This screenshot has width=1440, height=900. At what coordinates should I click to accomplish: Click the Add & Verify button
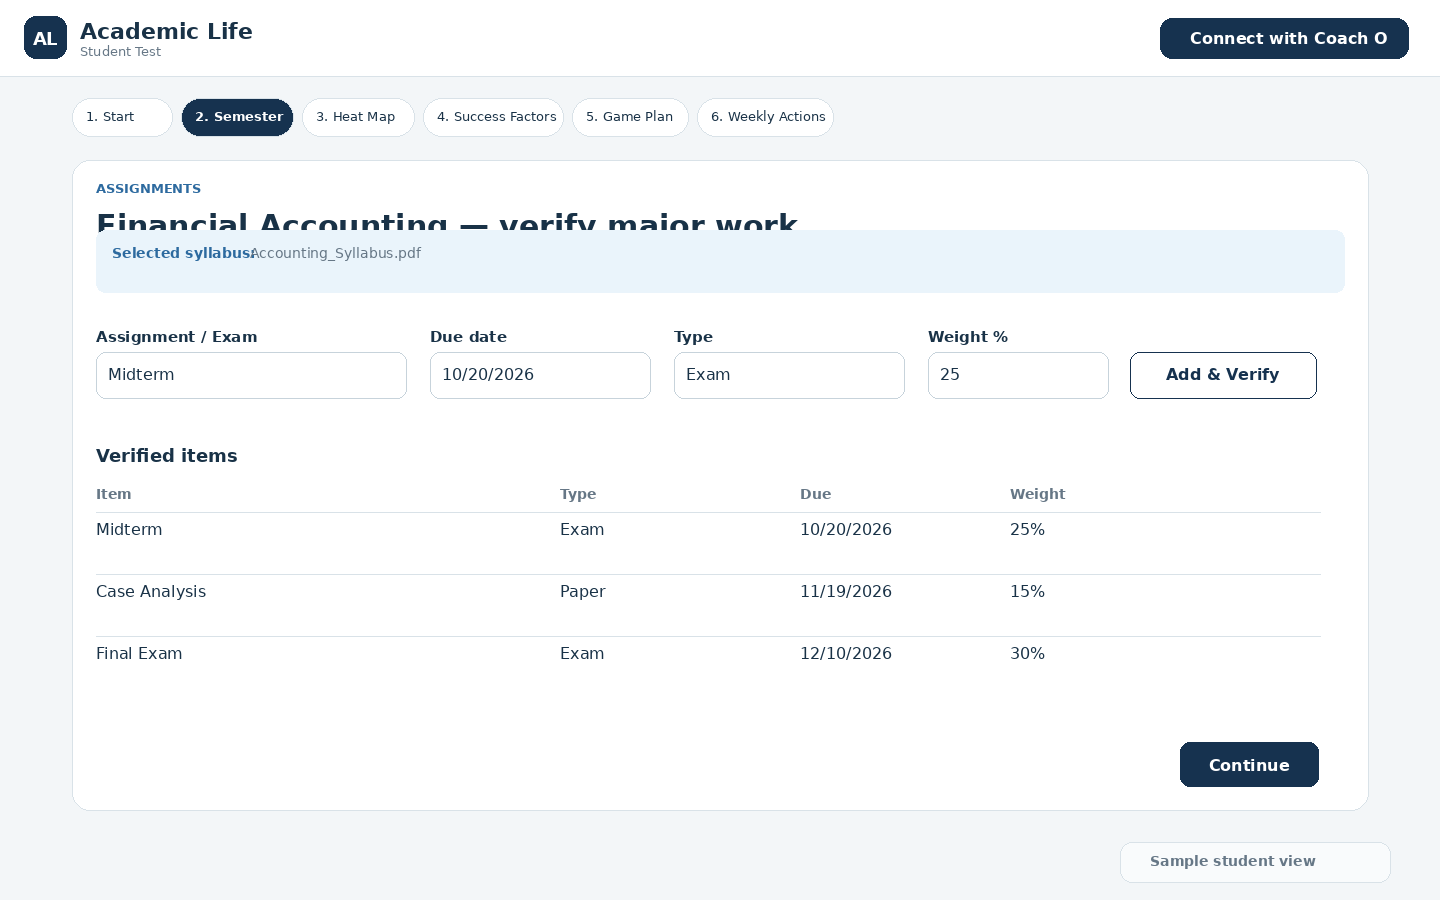coord(1223,375)
